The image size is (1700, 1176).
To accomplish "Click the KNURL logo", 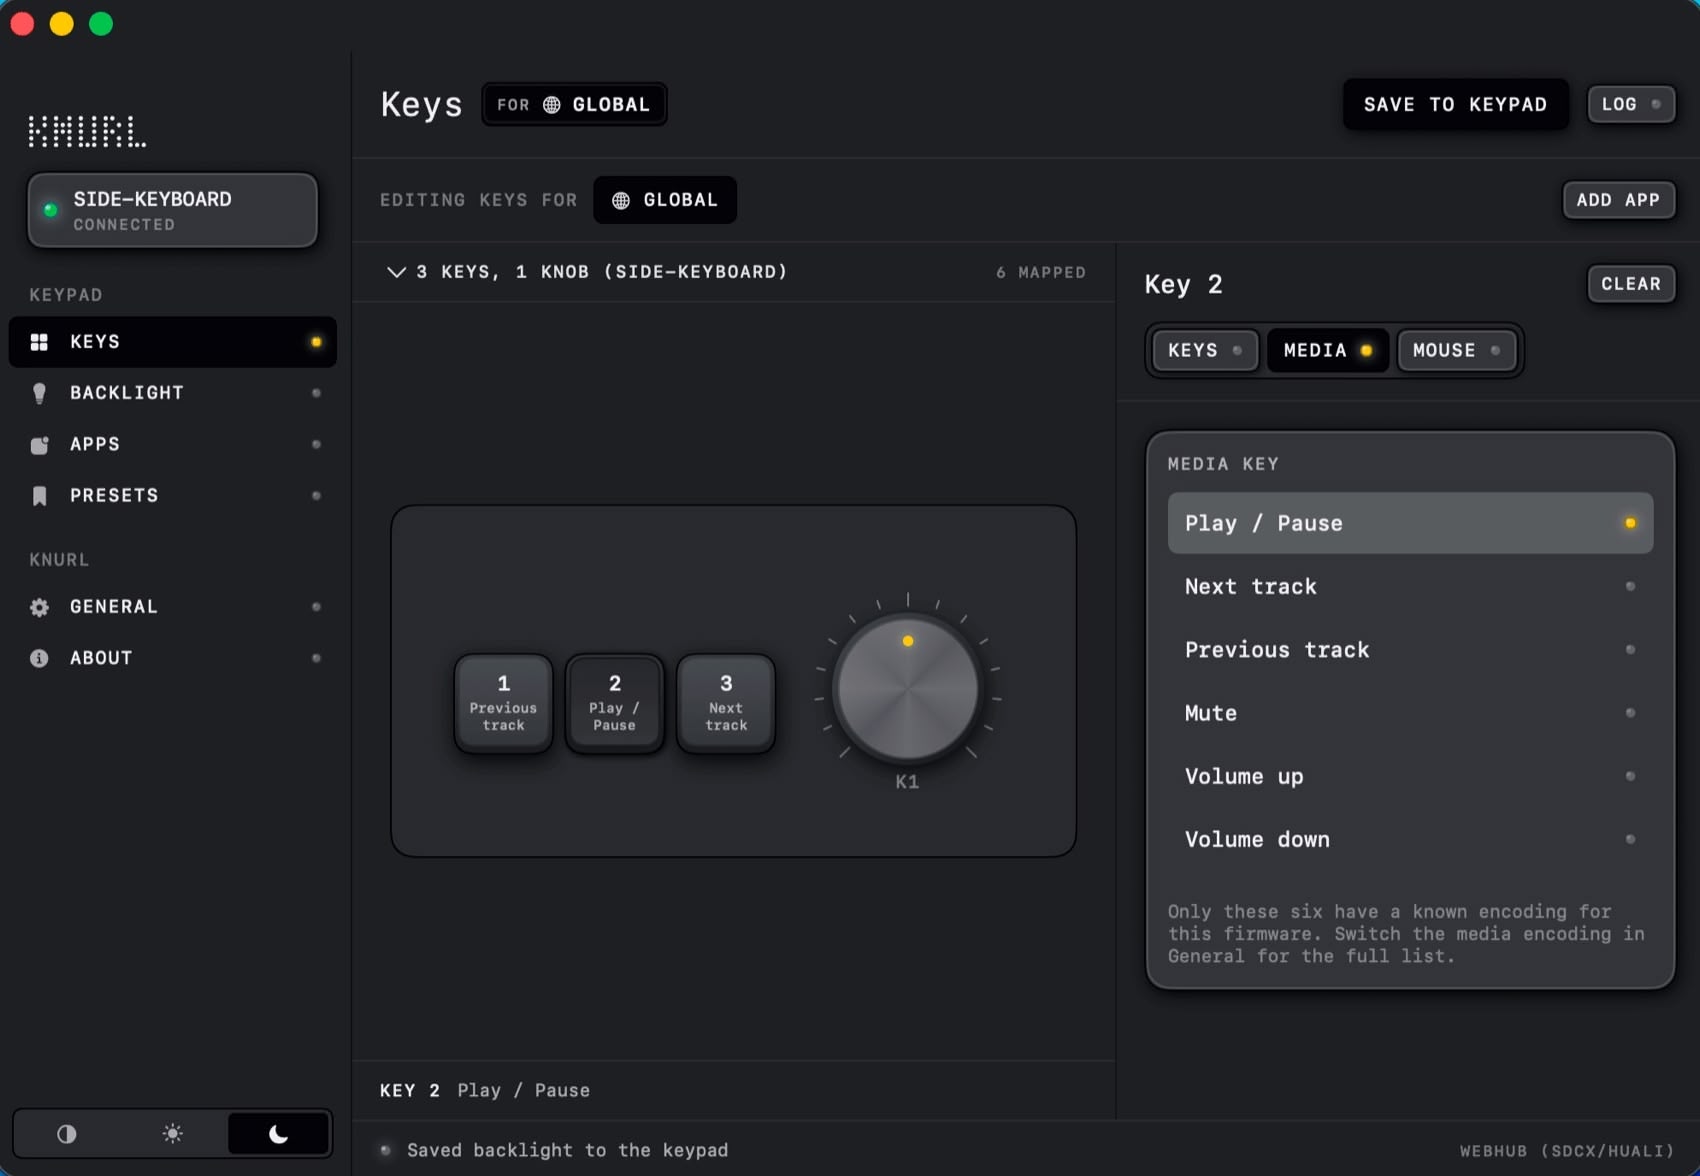I will [87, 131].
